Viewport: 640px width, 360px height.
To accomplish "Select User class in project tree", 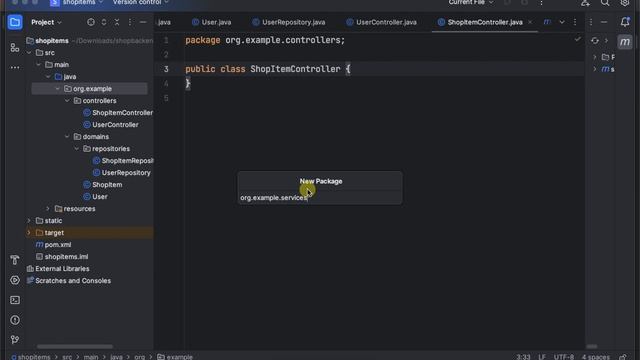I will [x=96, y=197].
